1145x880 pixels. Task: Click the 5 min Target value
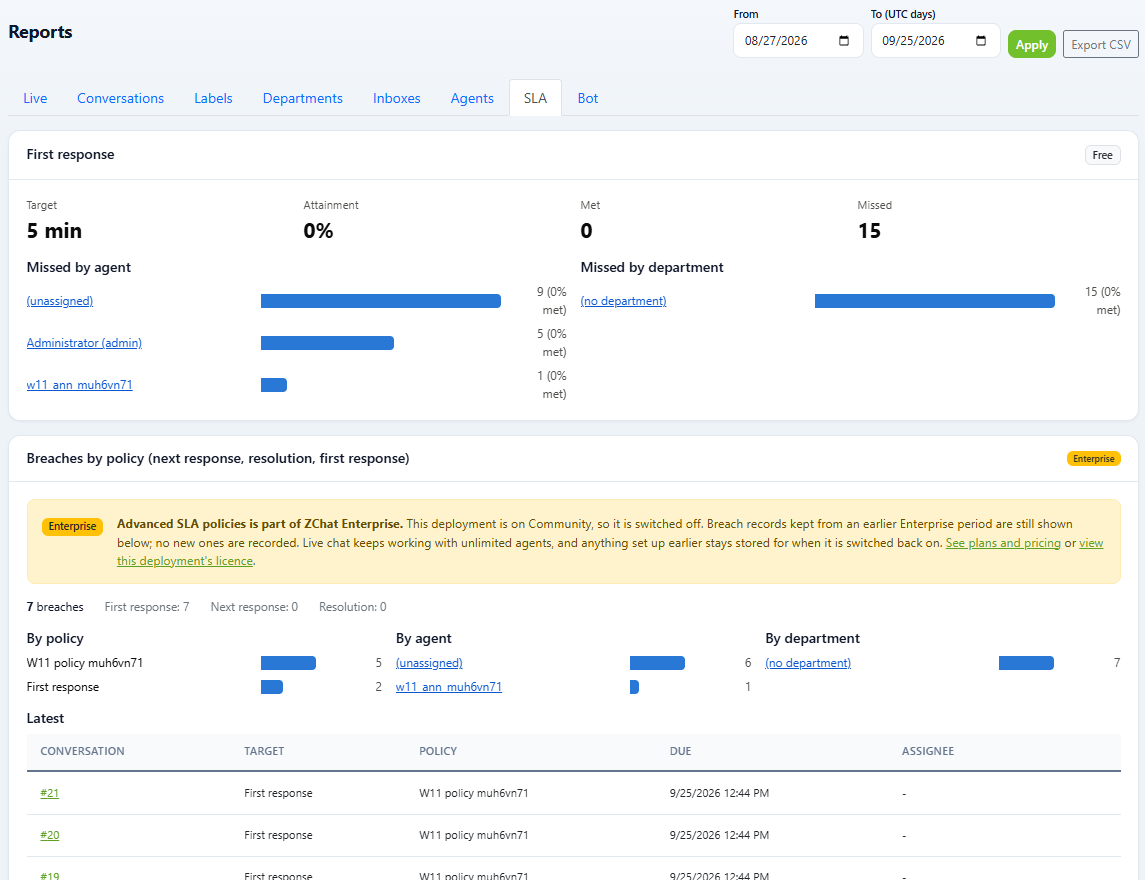(54, 231)
